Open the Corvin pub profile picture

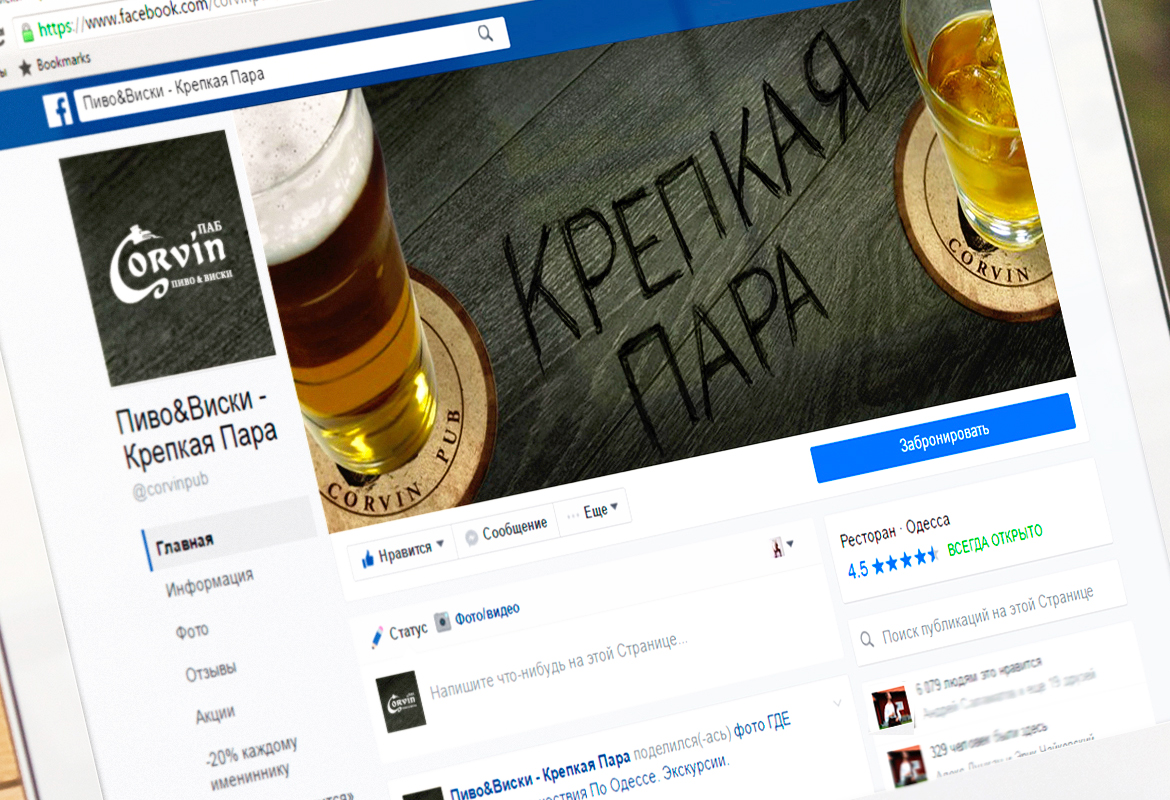click(x=167, y=257)
